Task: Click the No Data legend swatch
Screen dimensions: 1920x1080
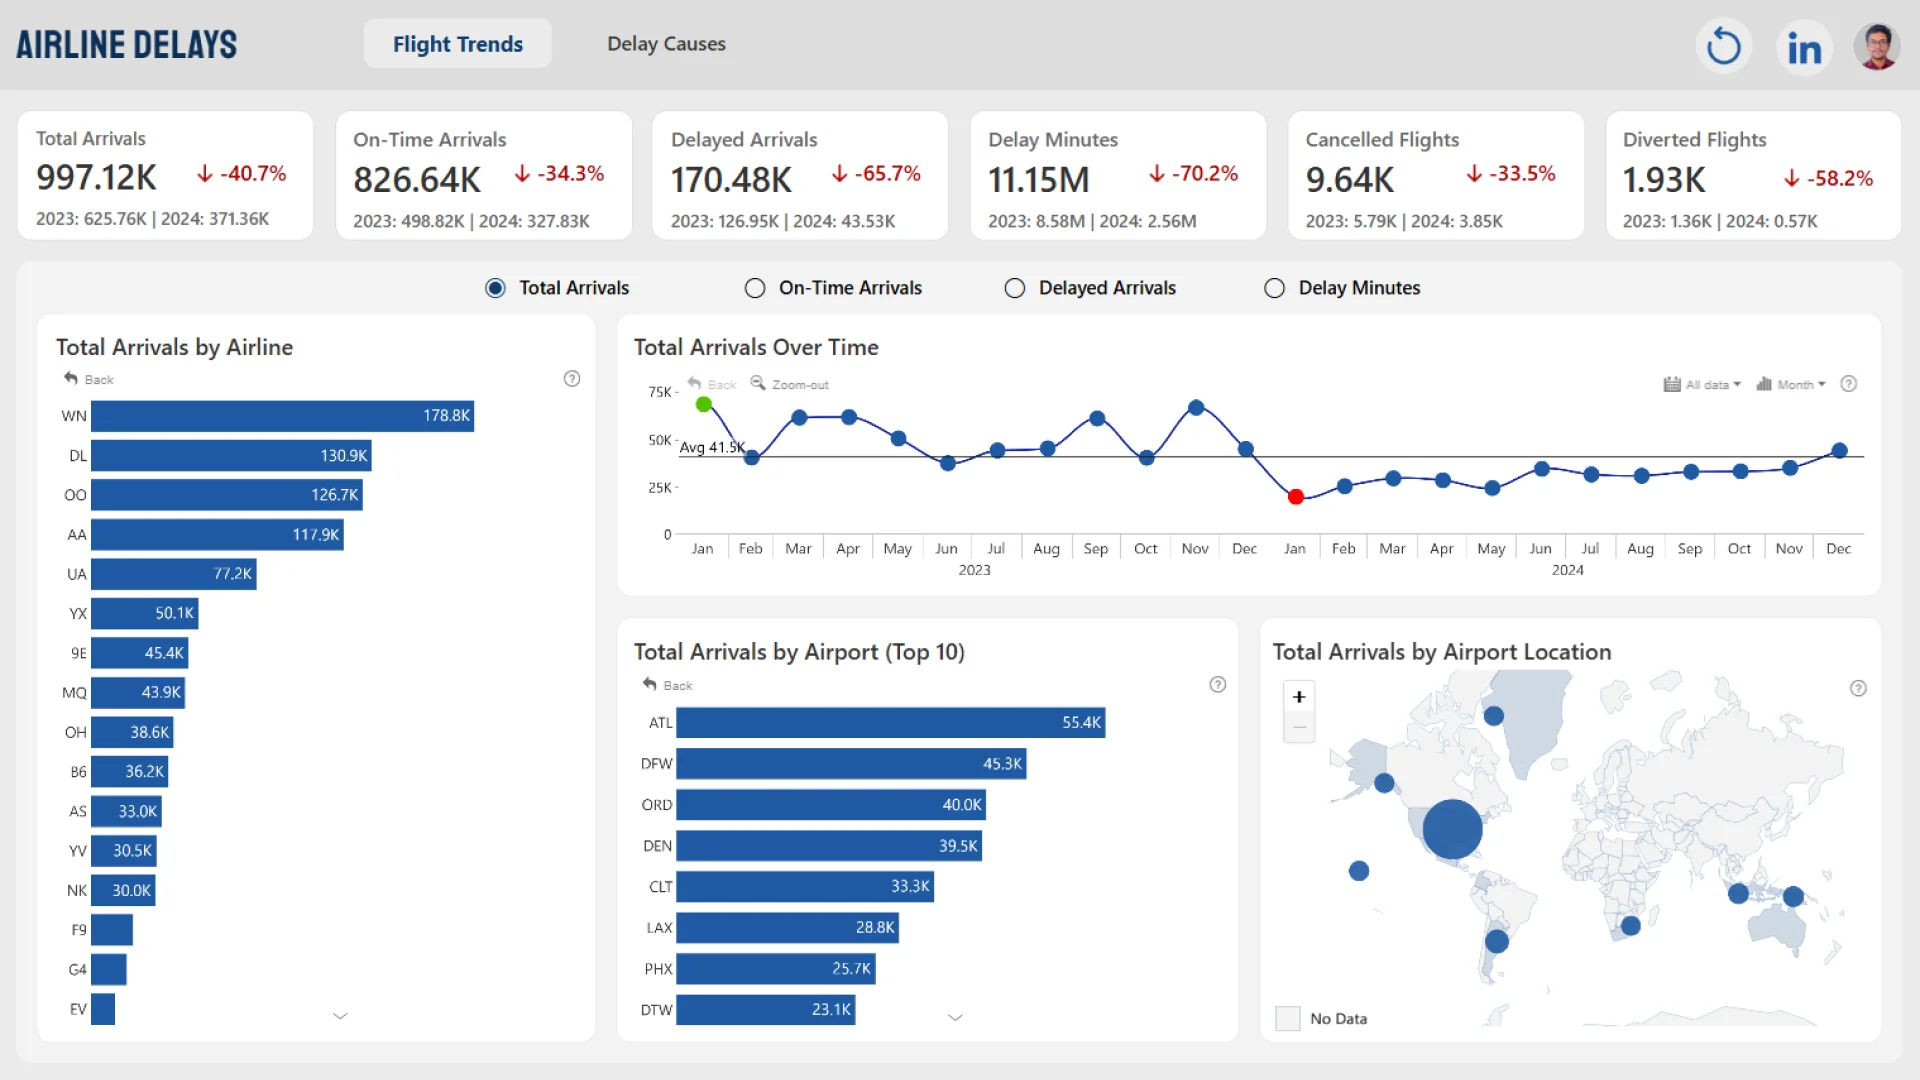Action: pos(1288,1018)
